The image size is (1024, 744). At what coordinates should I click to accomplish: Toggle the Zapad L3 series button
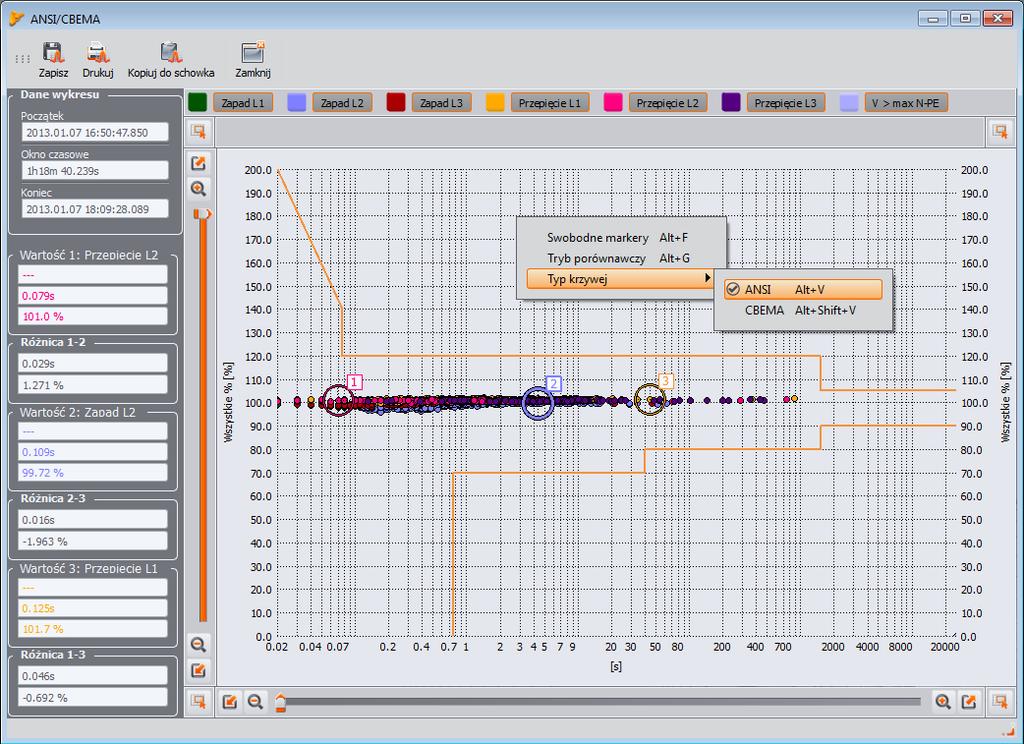click(x=441, y=103)
